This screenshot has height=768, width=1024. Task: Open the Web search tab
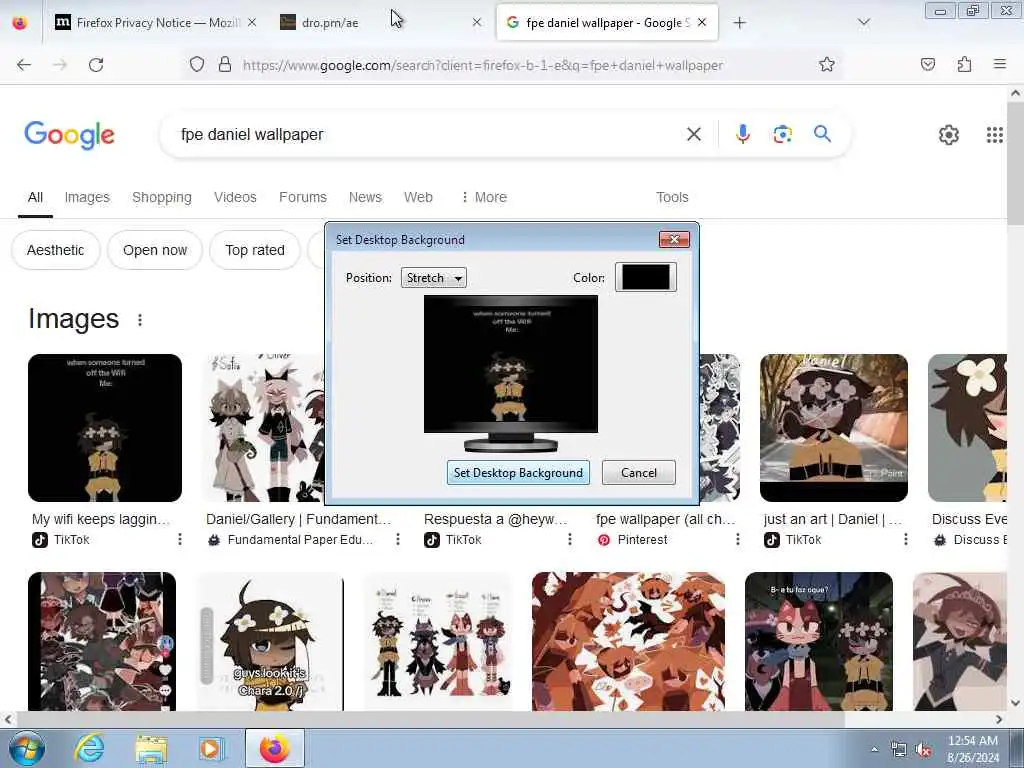tap(418, 197)
